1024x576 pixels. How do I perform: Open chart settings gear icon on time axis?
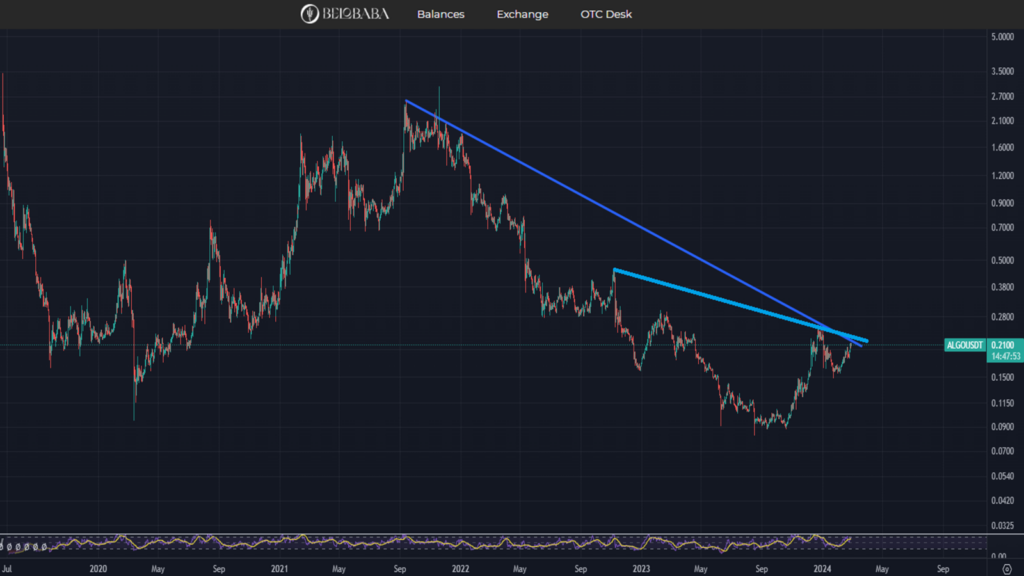click(1006, 568)
